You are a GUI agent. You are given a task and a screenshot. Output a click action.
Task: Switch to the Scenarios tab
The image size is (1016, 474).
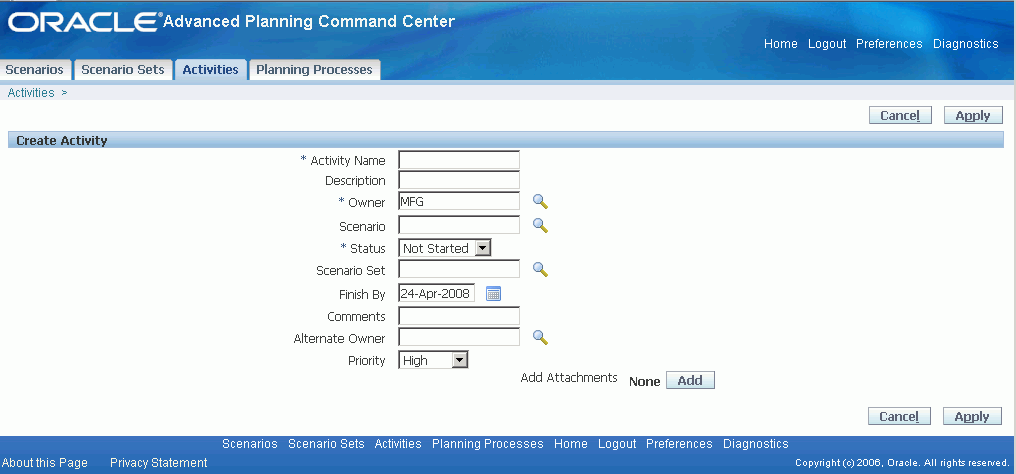(35, 69)
